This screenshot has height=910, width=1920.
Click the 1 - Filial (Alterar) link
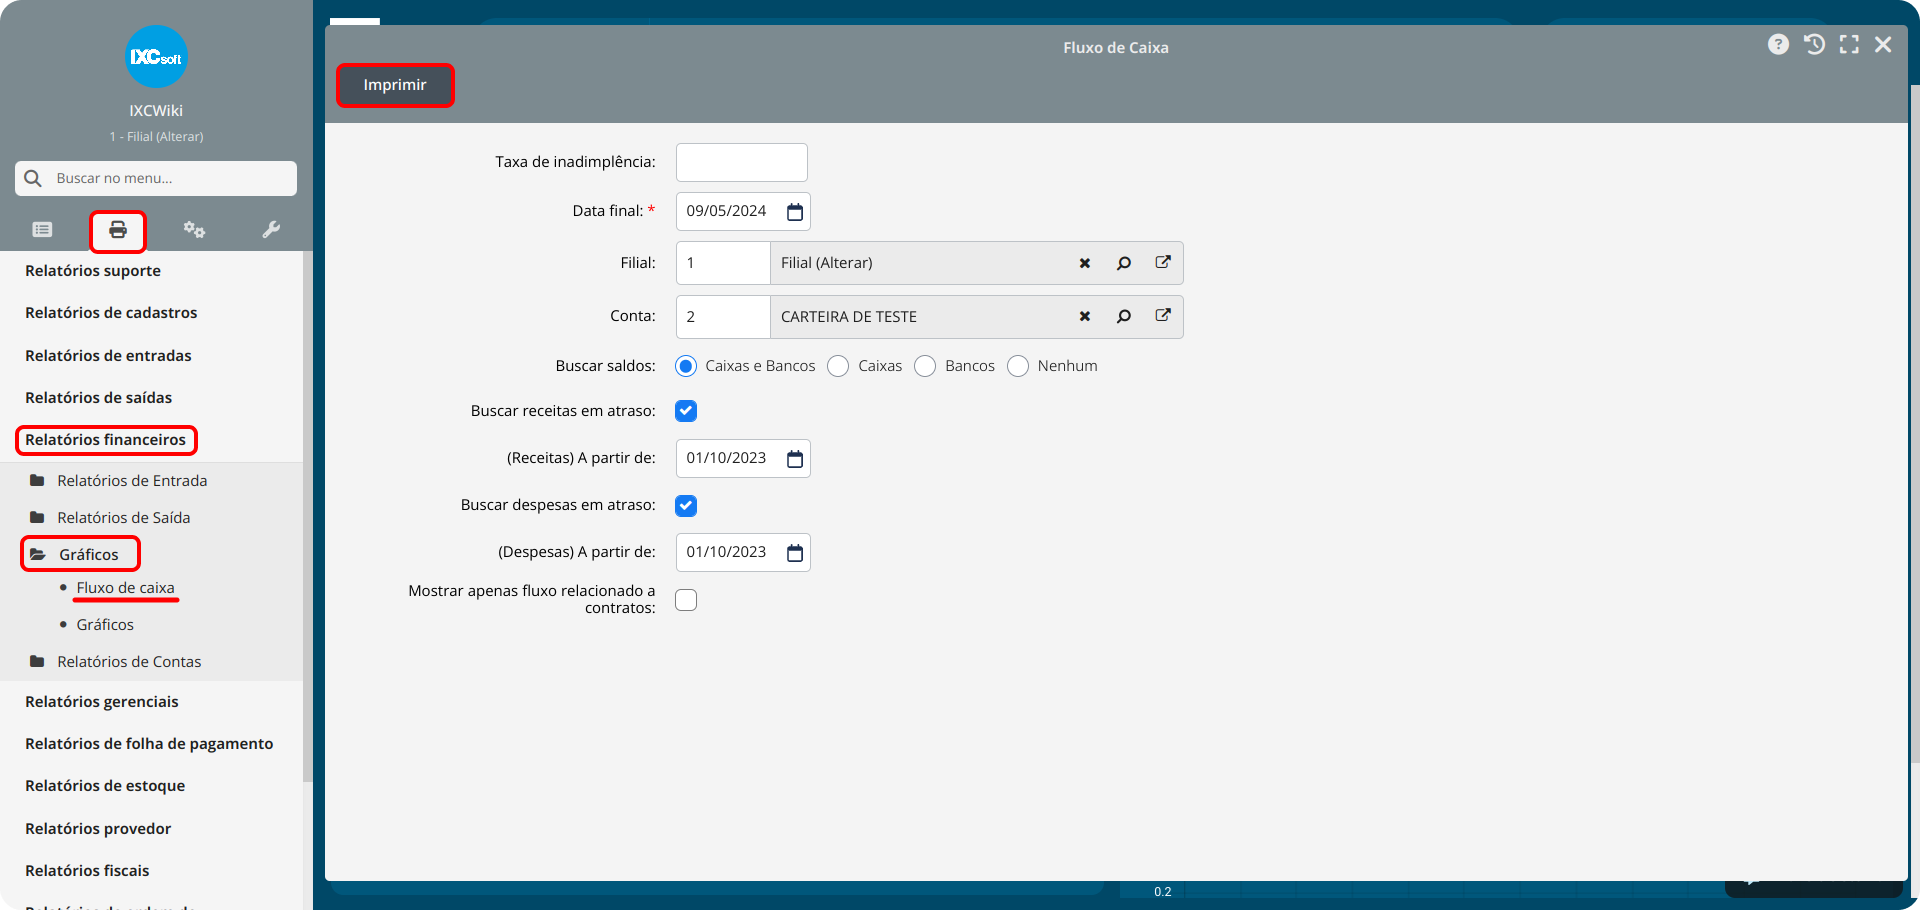coord(156,137)
